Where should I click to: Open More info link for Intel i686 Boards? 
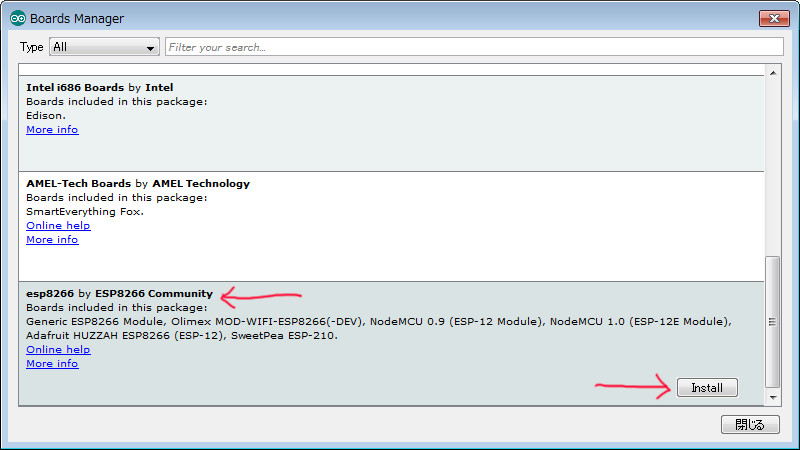click(52, 130)
